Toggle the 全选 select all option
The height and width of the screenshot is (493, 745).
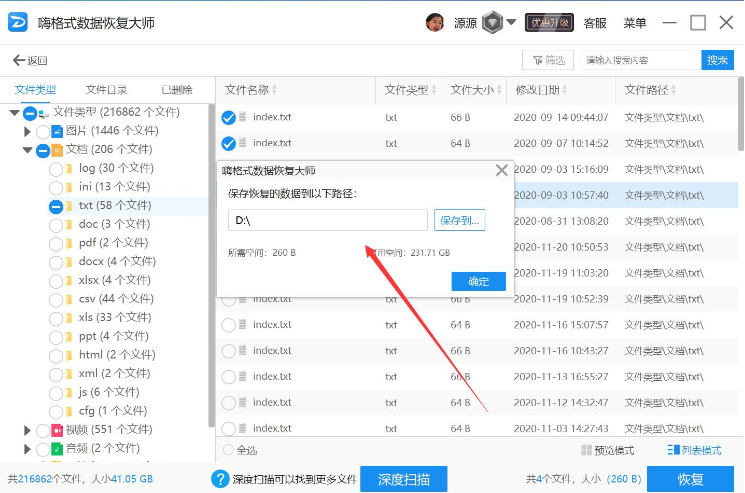point(229,451)
